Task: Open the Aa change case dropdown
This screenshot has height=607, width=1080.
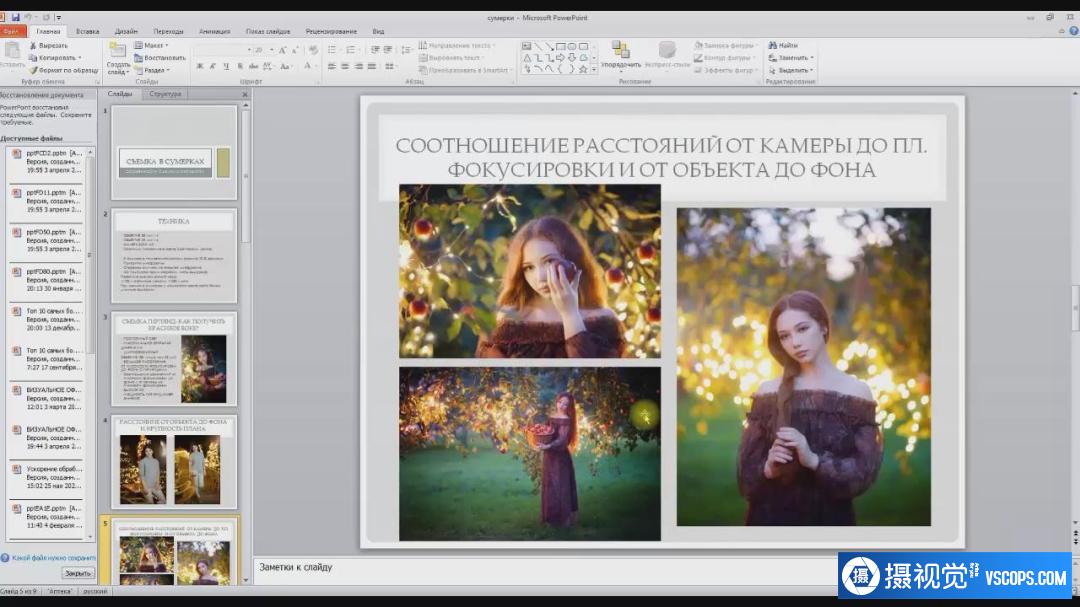Action: pyautogui.click(x=286, y=66)
